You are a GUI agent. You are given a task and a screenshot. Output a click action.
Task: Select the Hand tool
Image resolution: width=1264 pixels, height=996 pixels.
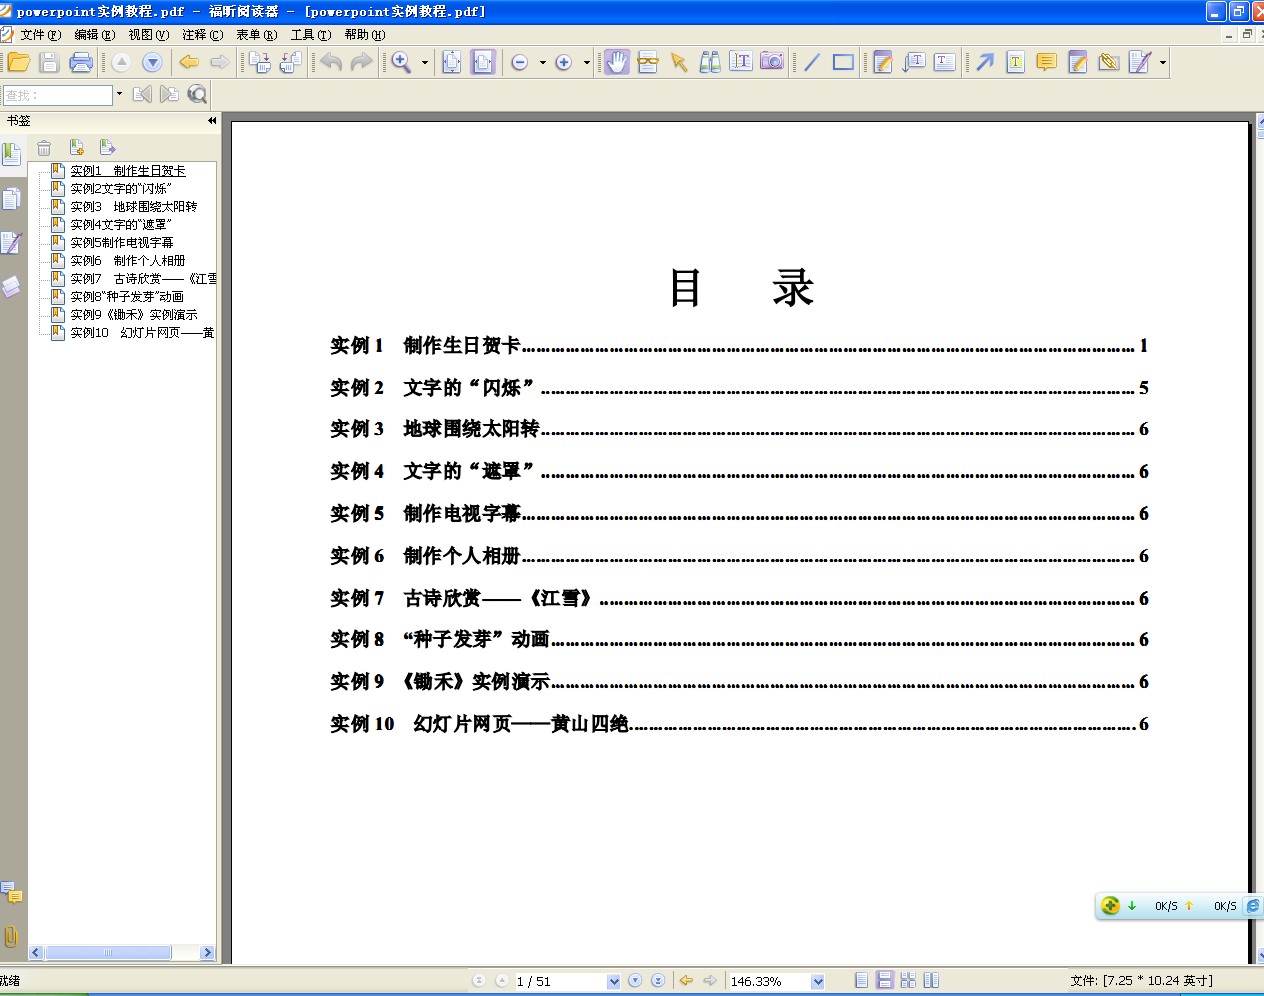[x=617, y=62]
